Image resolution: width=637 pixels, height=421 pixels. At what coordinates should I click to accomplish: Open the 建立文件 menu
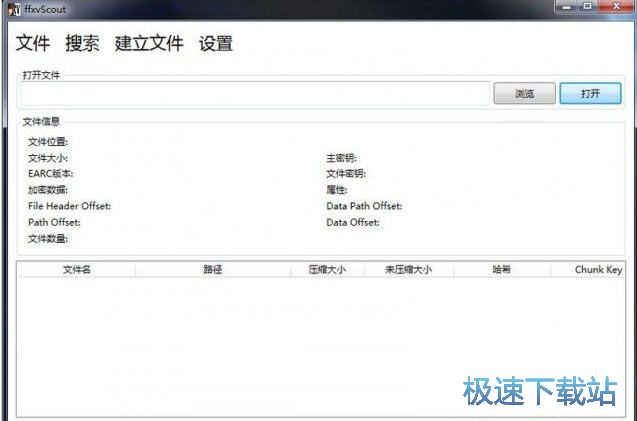[149, 44]
